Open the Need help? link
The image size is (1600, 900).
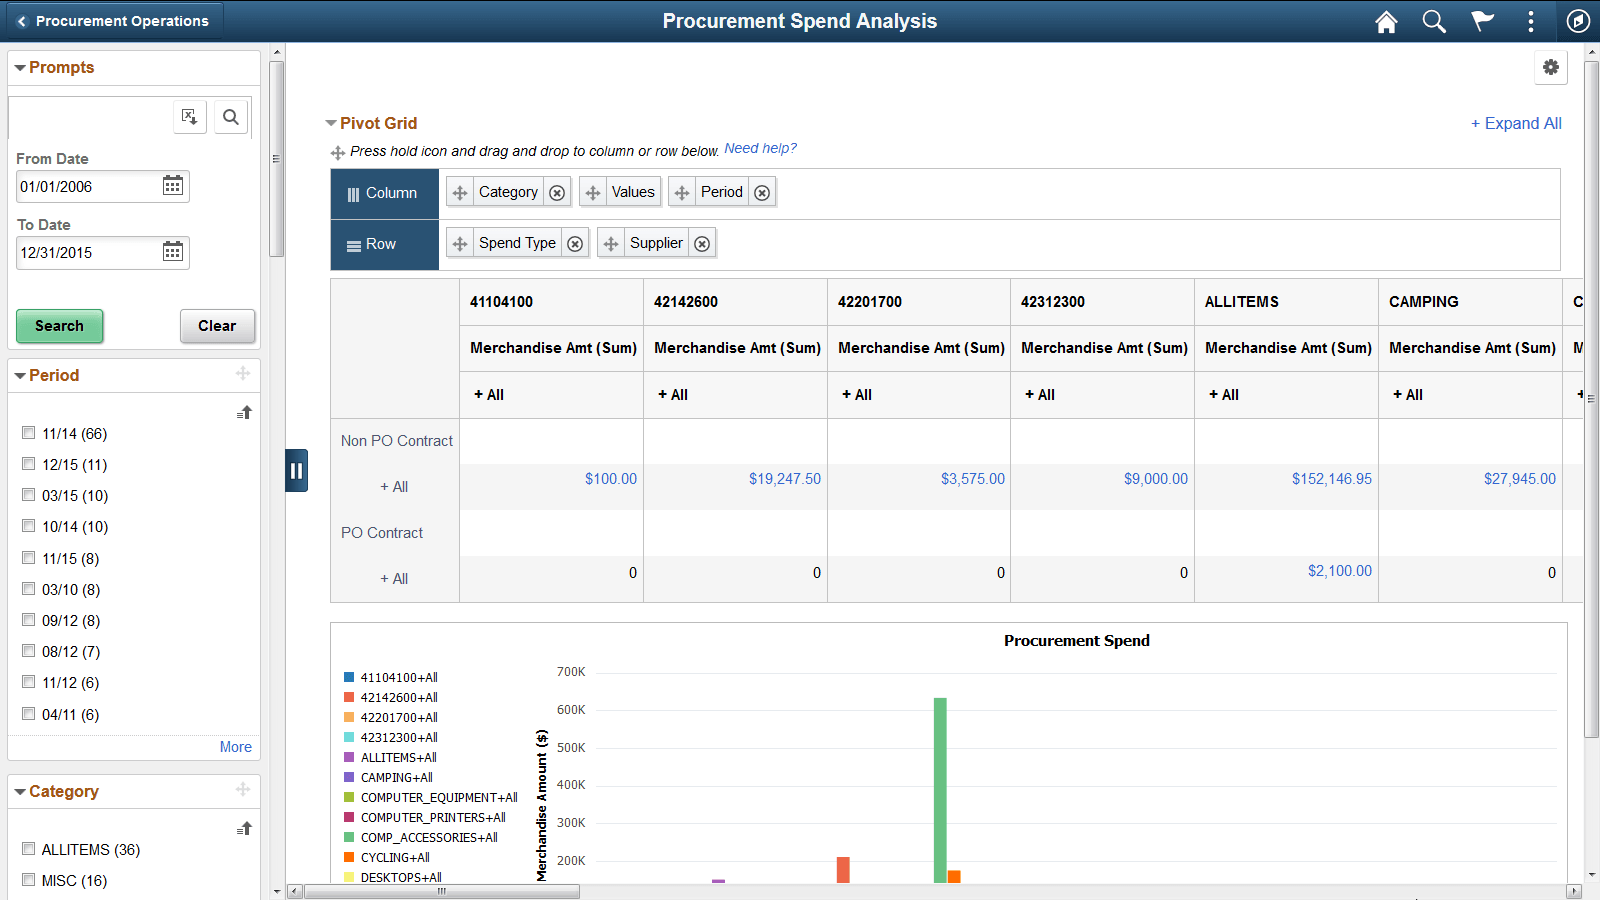click(x=761, y=148)
